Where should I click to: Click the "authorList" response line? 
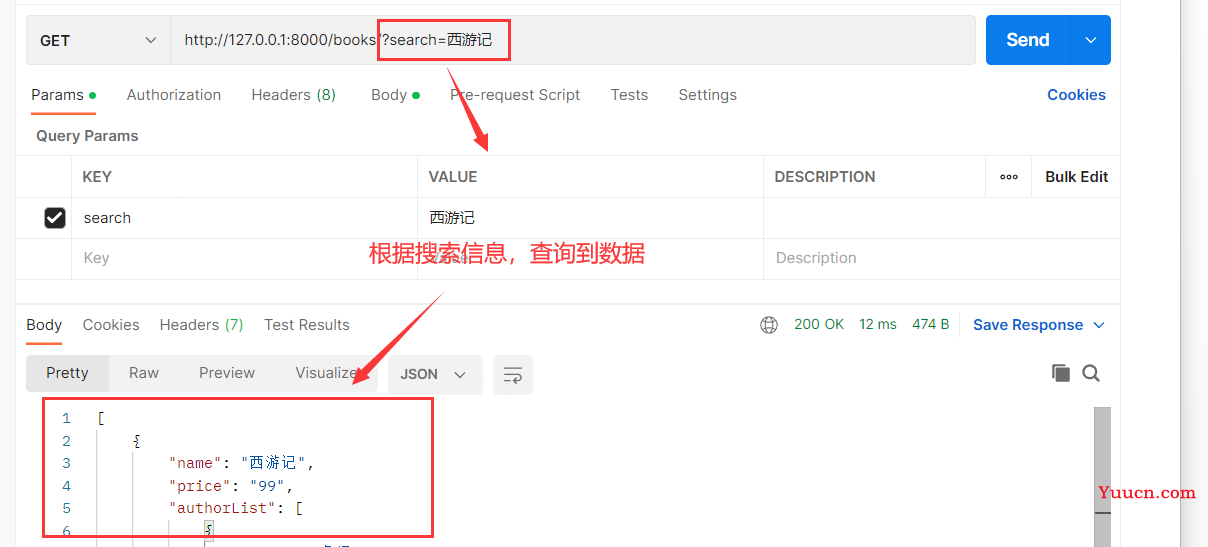[236, 508]
